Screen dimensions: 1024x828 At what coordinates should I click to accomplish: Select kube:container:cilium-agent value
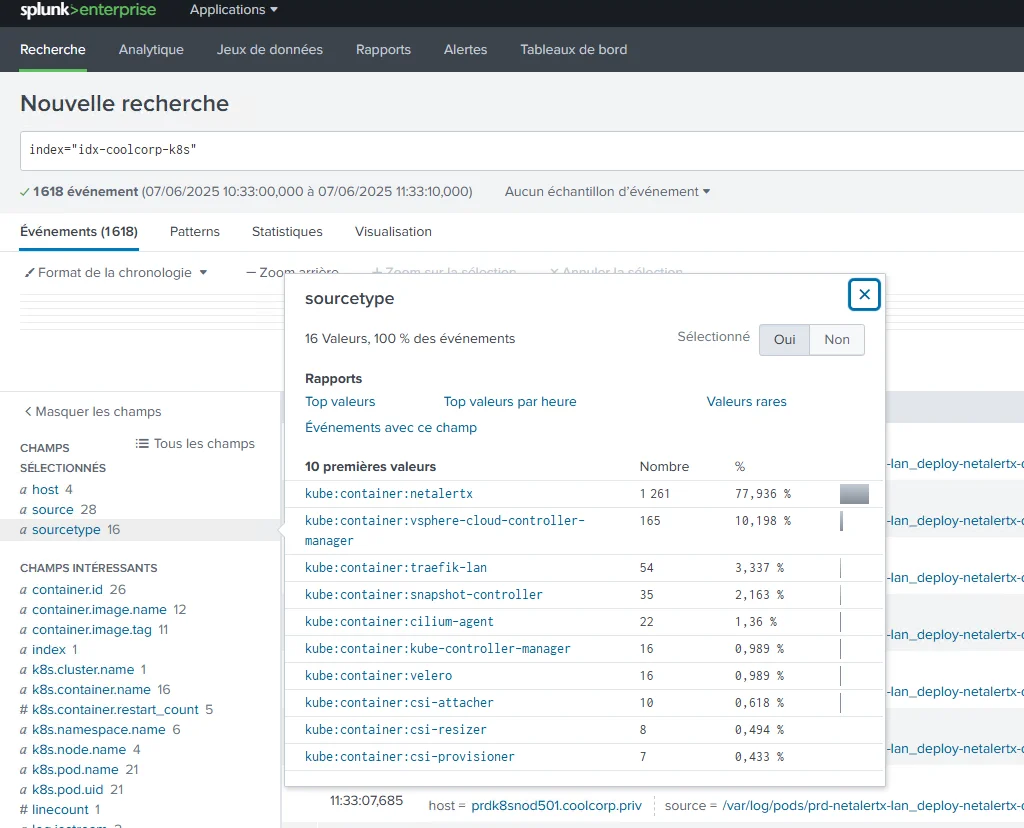click(x=399, y=622)
